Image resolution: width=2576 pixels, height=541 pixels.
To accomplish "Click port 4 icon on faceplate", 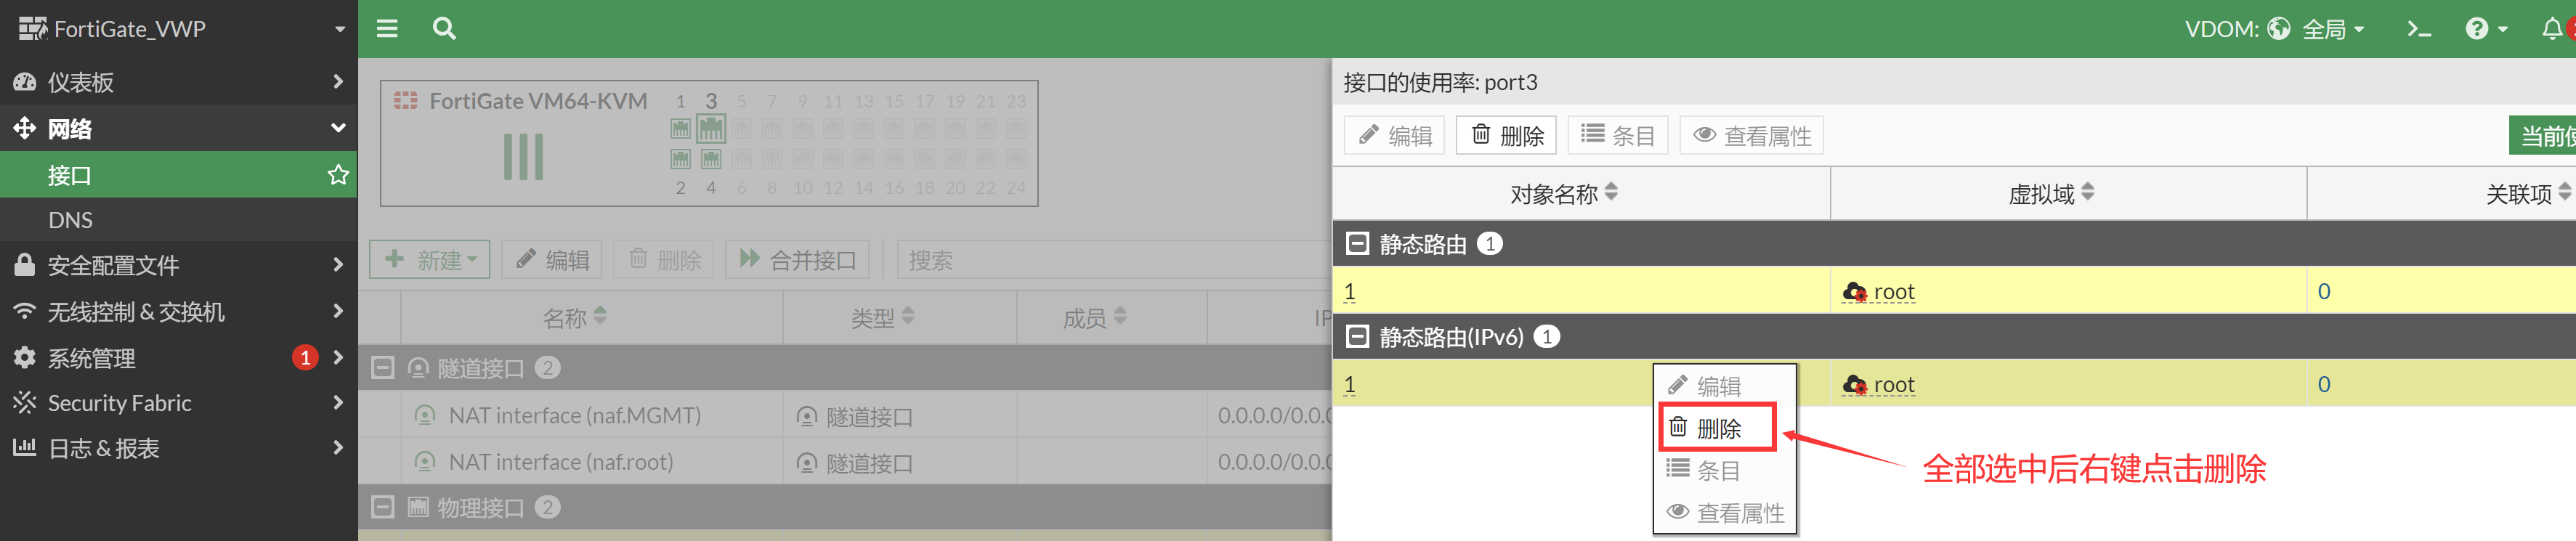I will pyautogui.click(x=711, y=159).
